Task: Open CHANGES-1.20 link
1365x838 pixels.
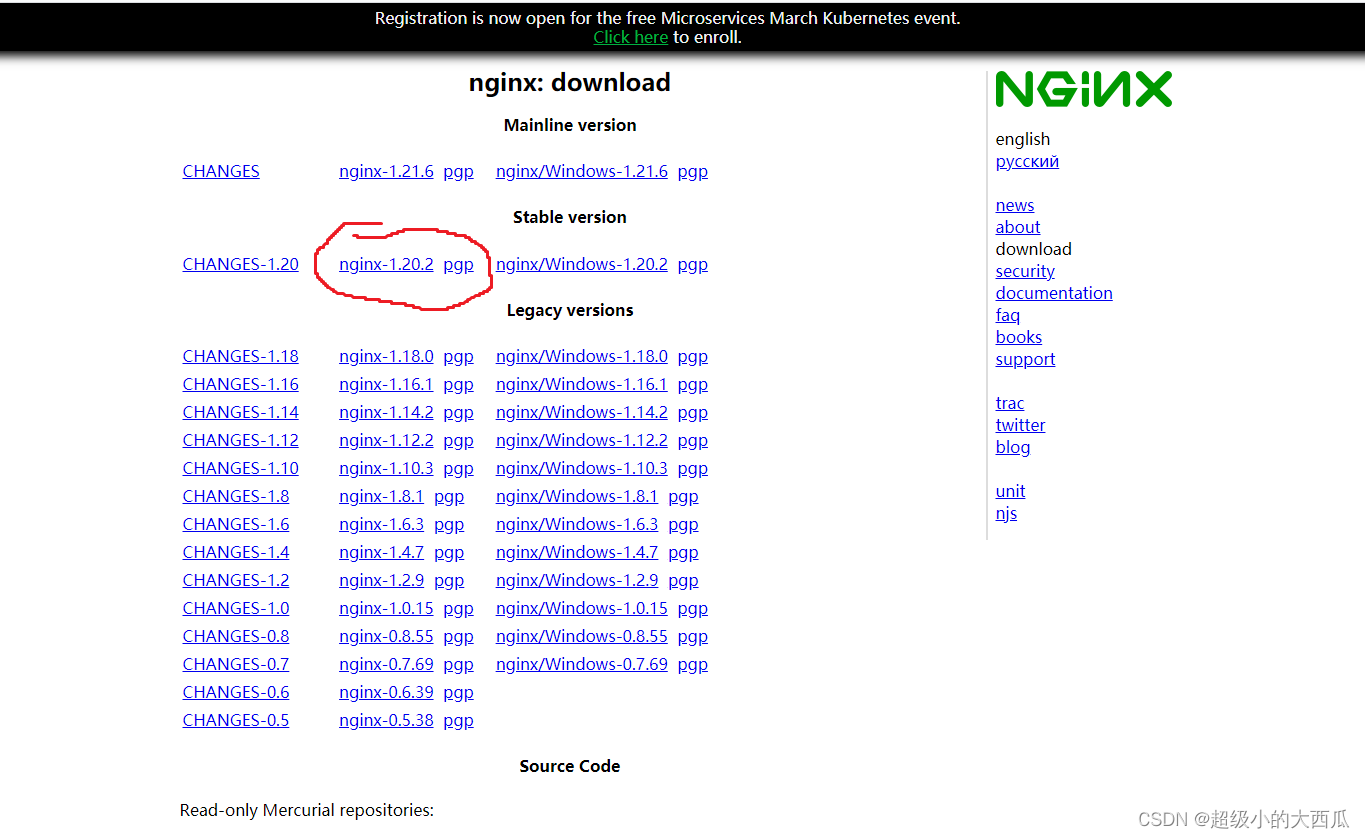Action: click(241, 264)
